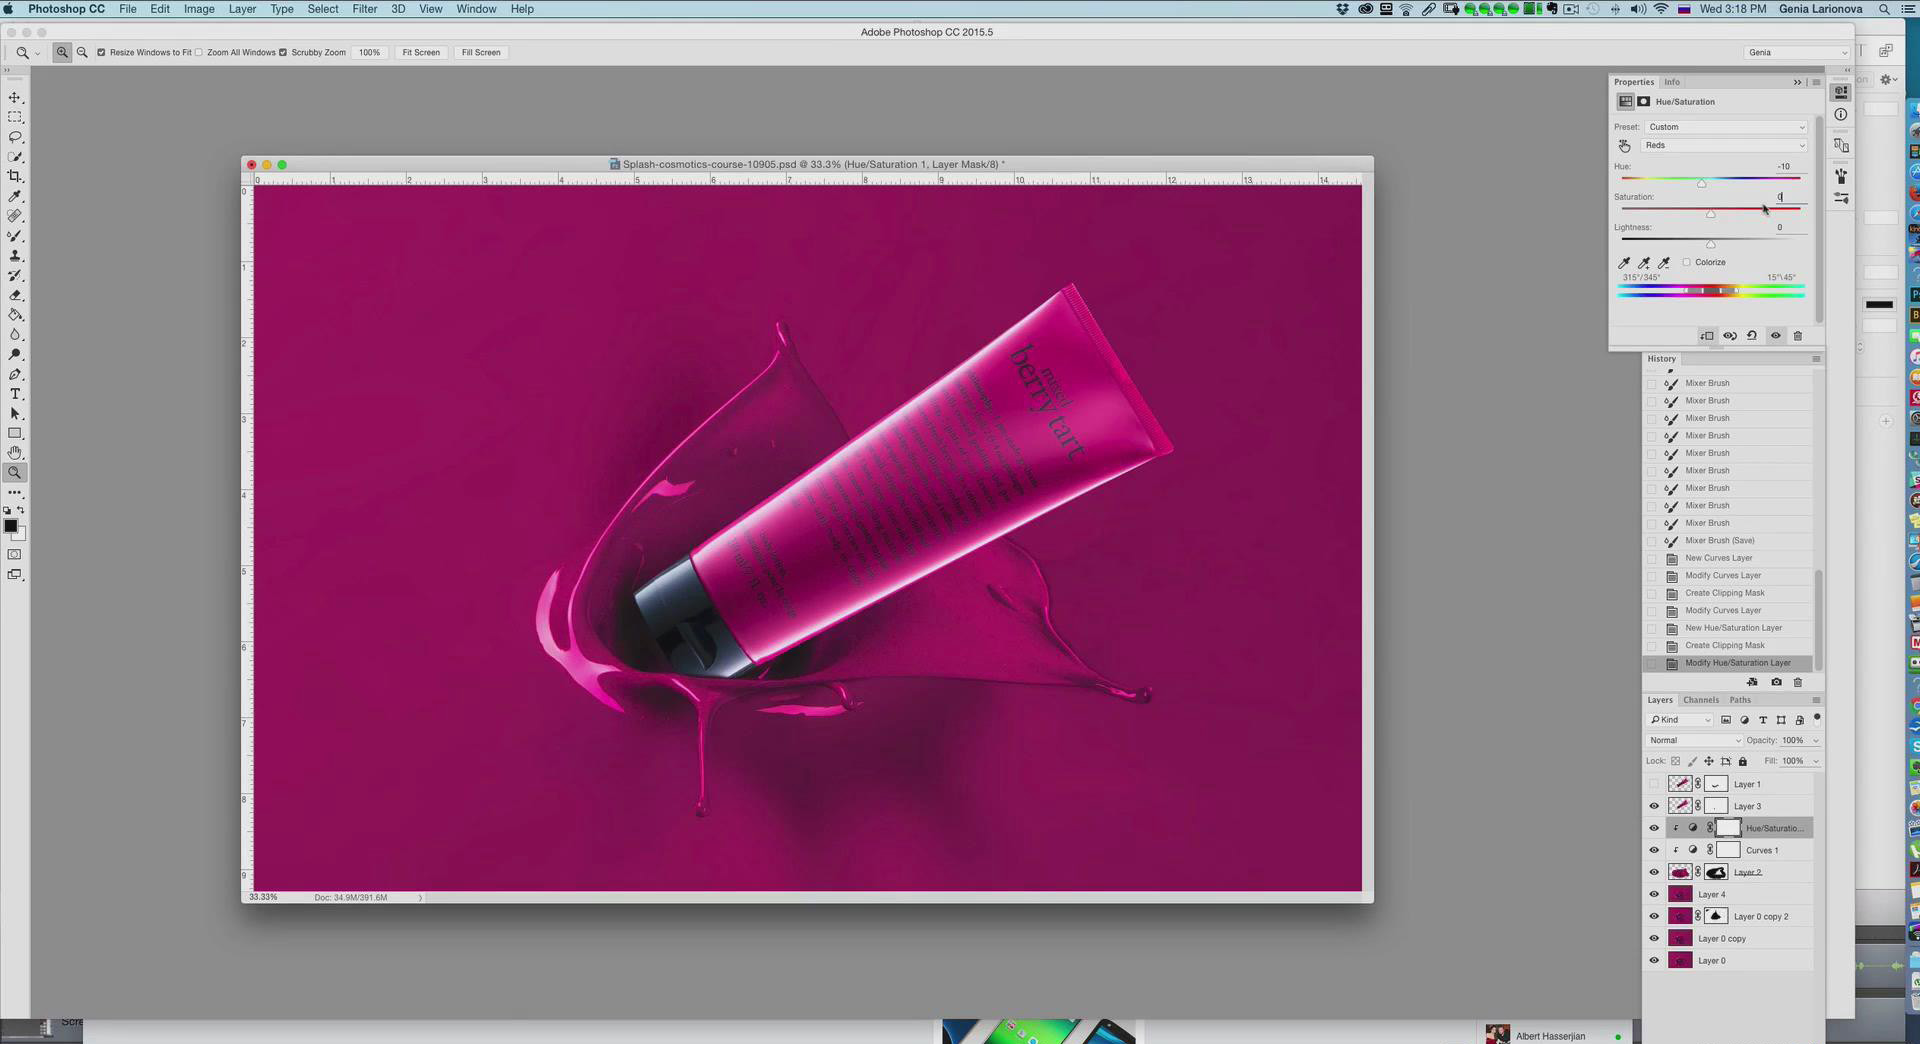Select the Horizontal Type tool
The height and width of the screenshot is (1044, 1920).
point(15,394)
